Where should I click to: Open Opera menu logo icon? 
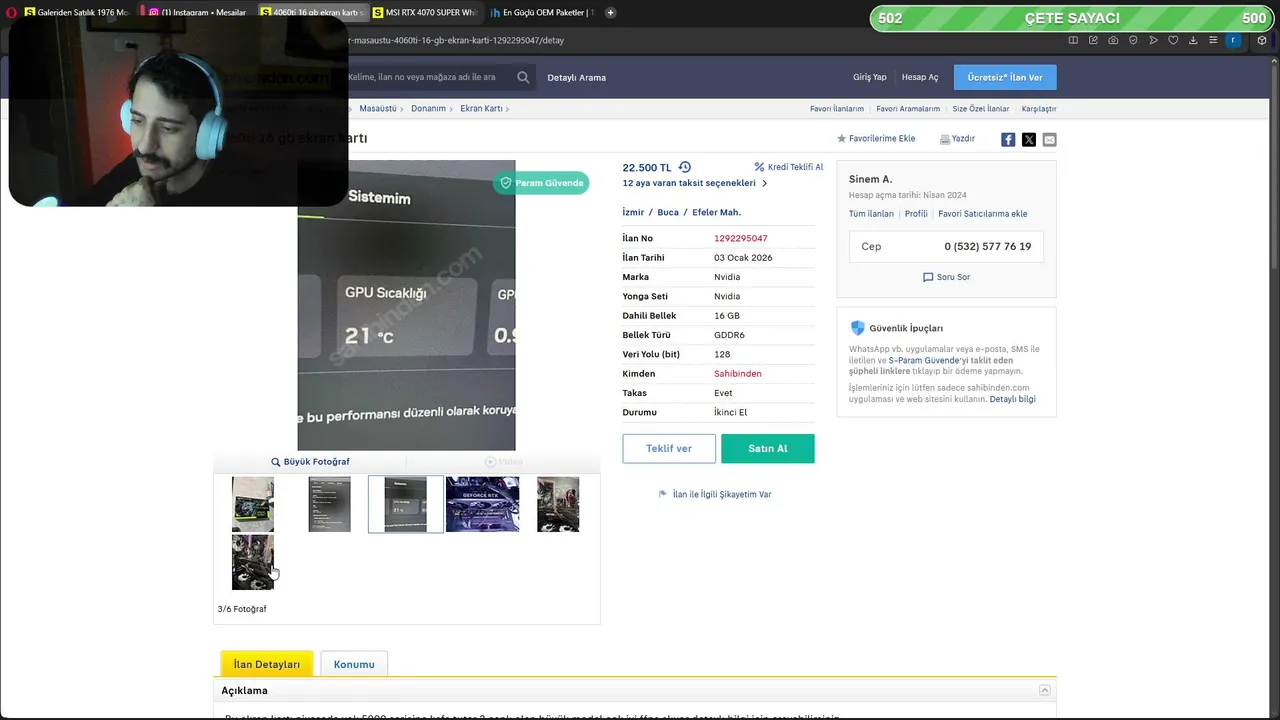11,12
